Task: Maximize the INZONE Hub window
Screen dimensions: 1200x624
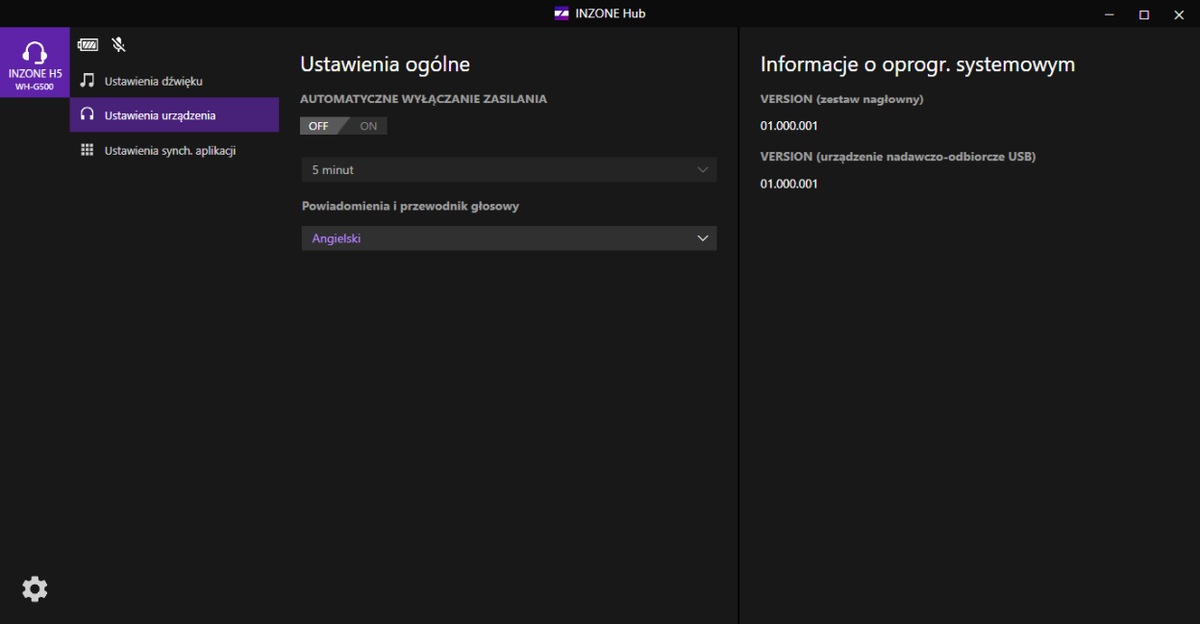Action: 1144,14
